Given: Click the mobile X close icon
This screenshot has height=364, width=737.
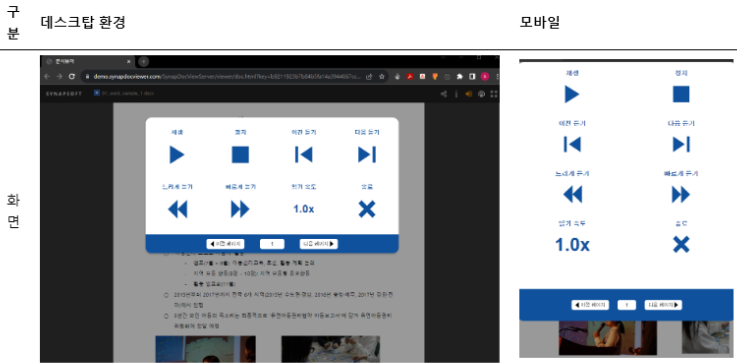Looking at the screenshot, I should (681, 245).
